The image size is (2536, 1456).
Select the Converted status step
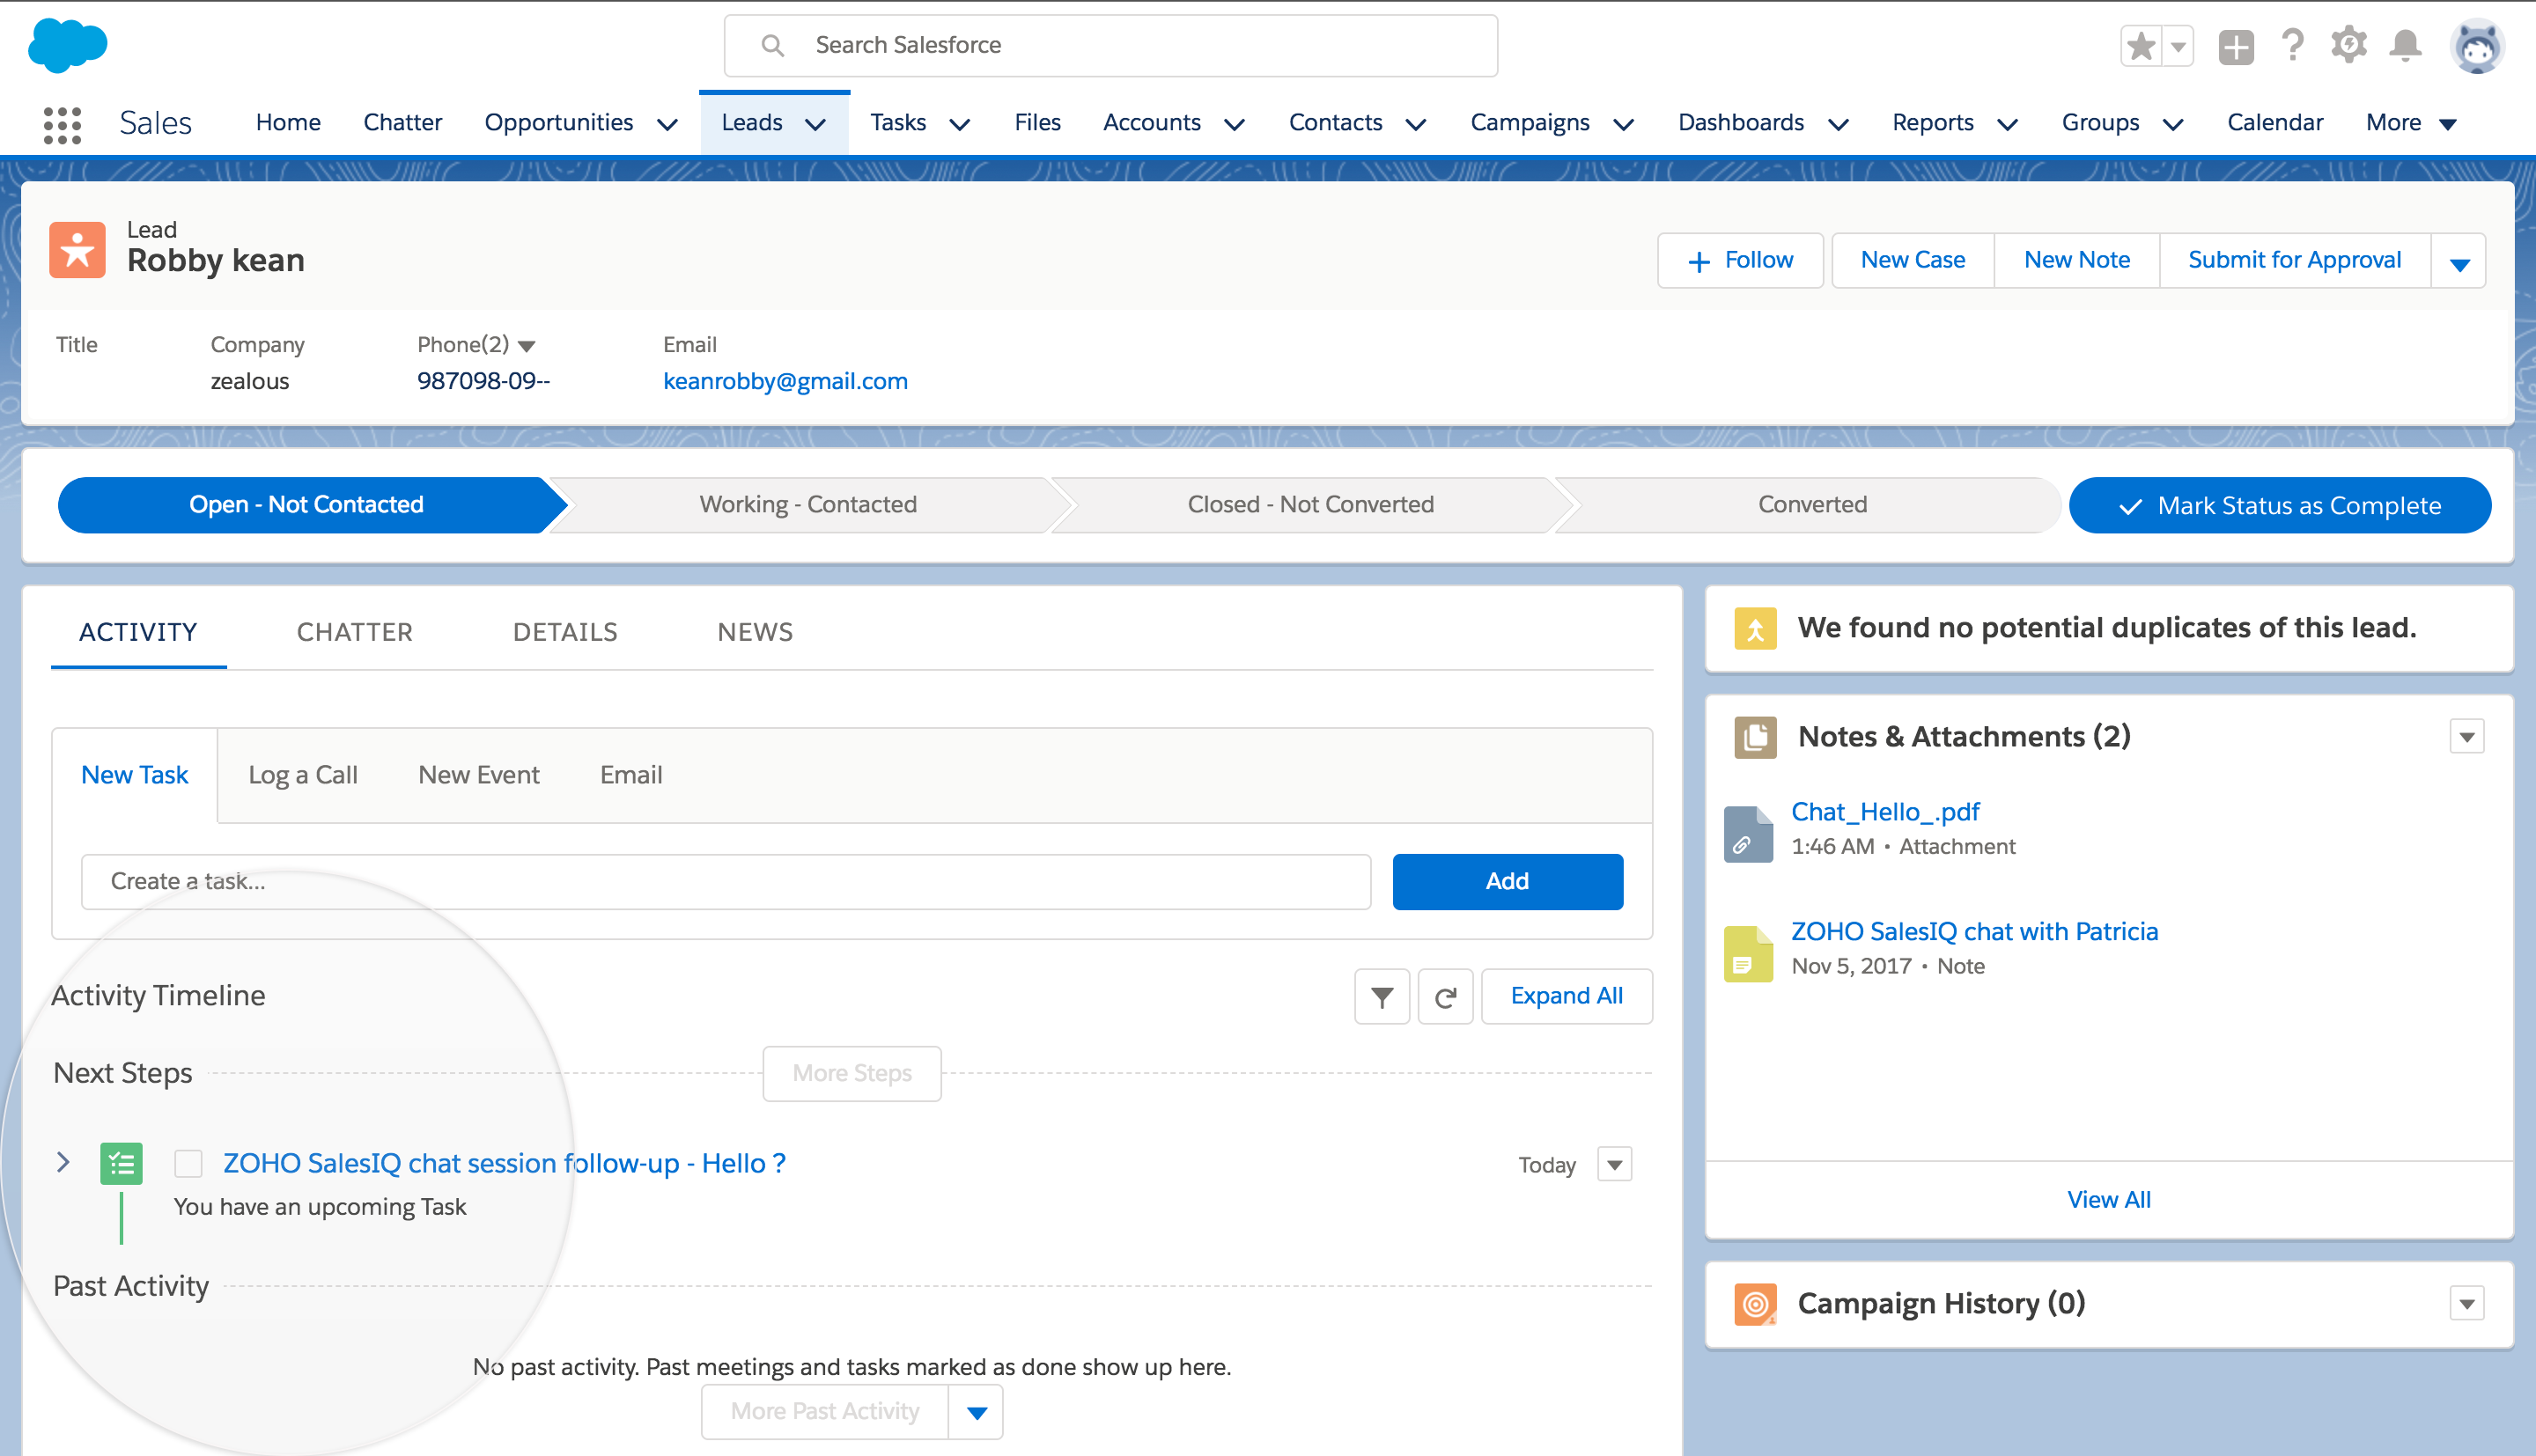tap(1811, 504)
